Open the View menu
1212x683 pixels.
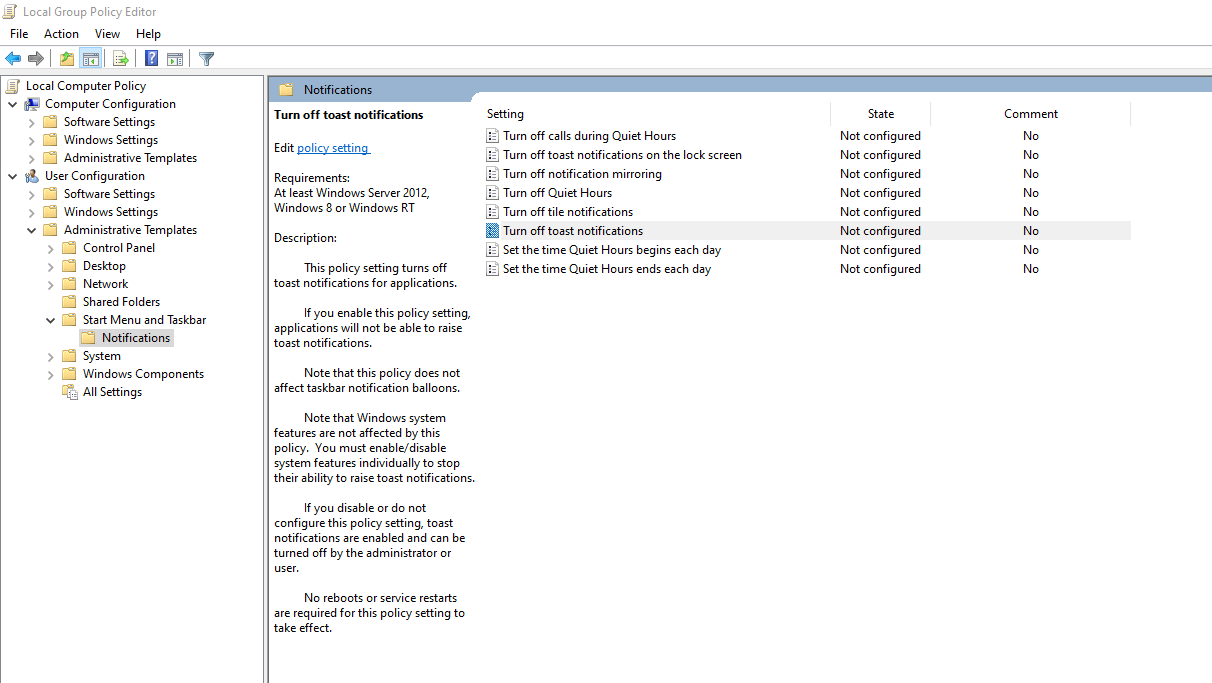[x=107, y=34]
